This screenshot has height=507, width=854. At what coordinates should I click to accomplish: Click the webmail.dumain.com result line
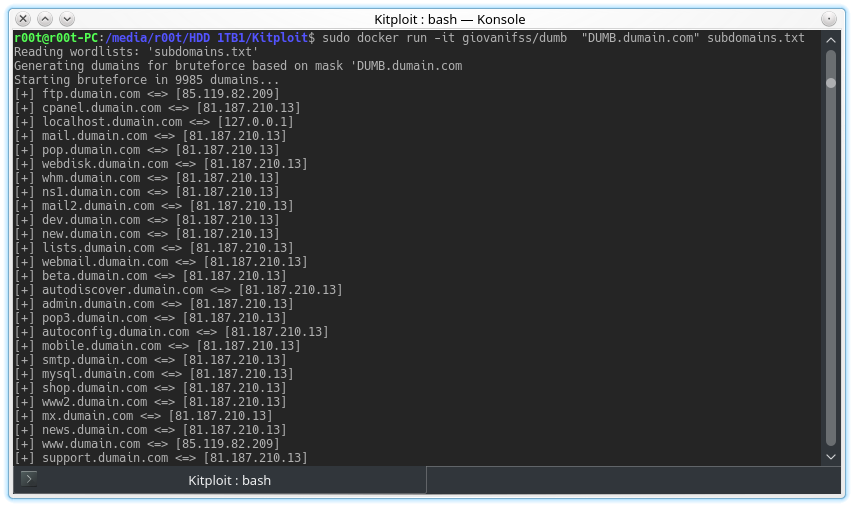pyautogui.click(x=161, y=262)
